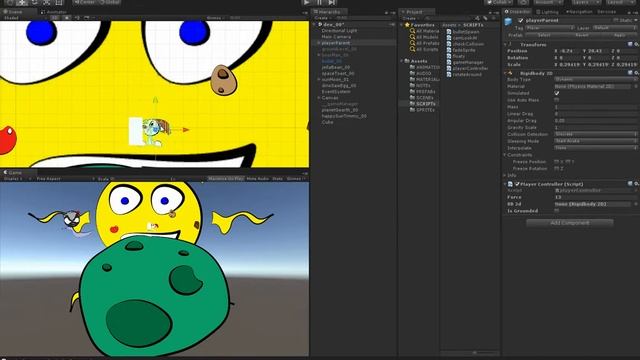
Task: Select the playerController script icon
Action: [449, 69]
